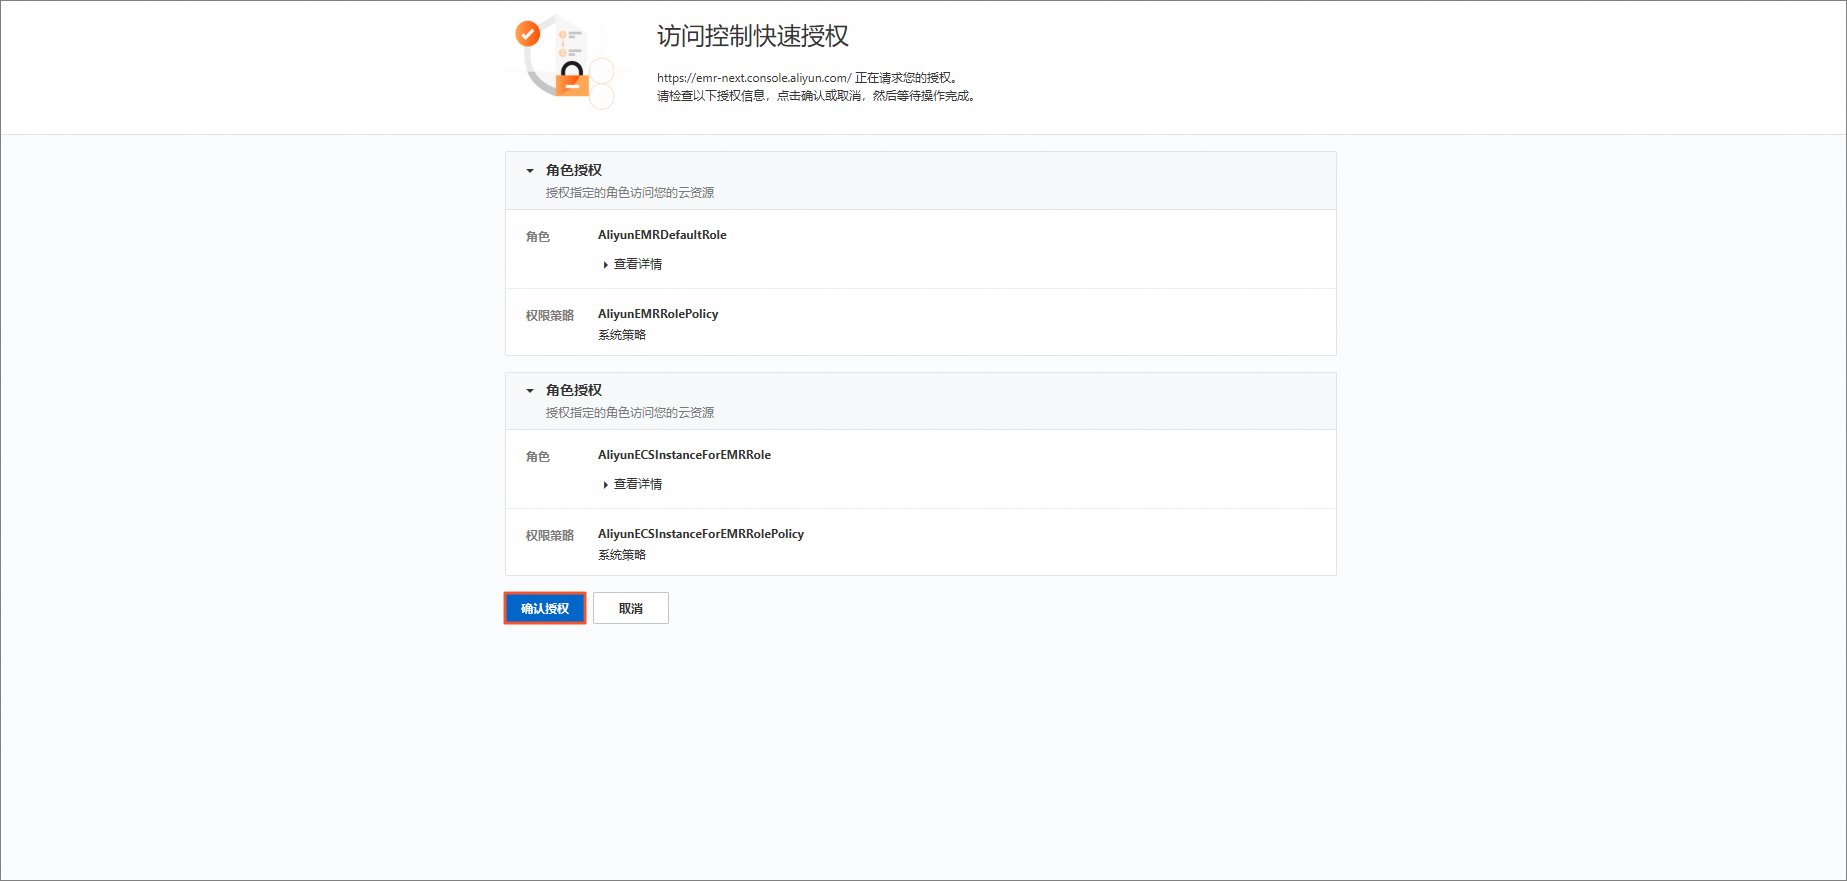
Task: Click the authorization shield lock illustration
Action: (564, 62)
